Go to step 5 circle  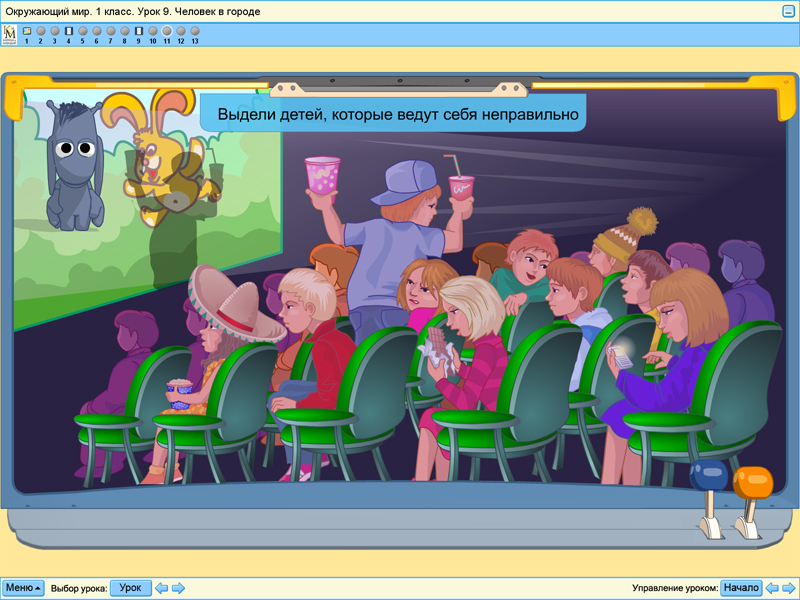[x=83, y=31]
